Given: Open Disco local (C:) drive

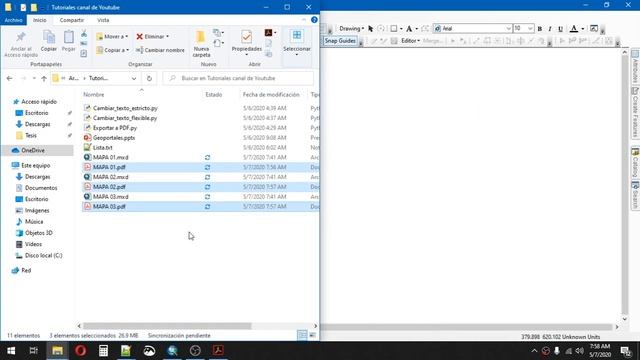Looking at the screenshot, I should [x=43, y=256].
